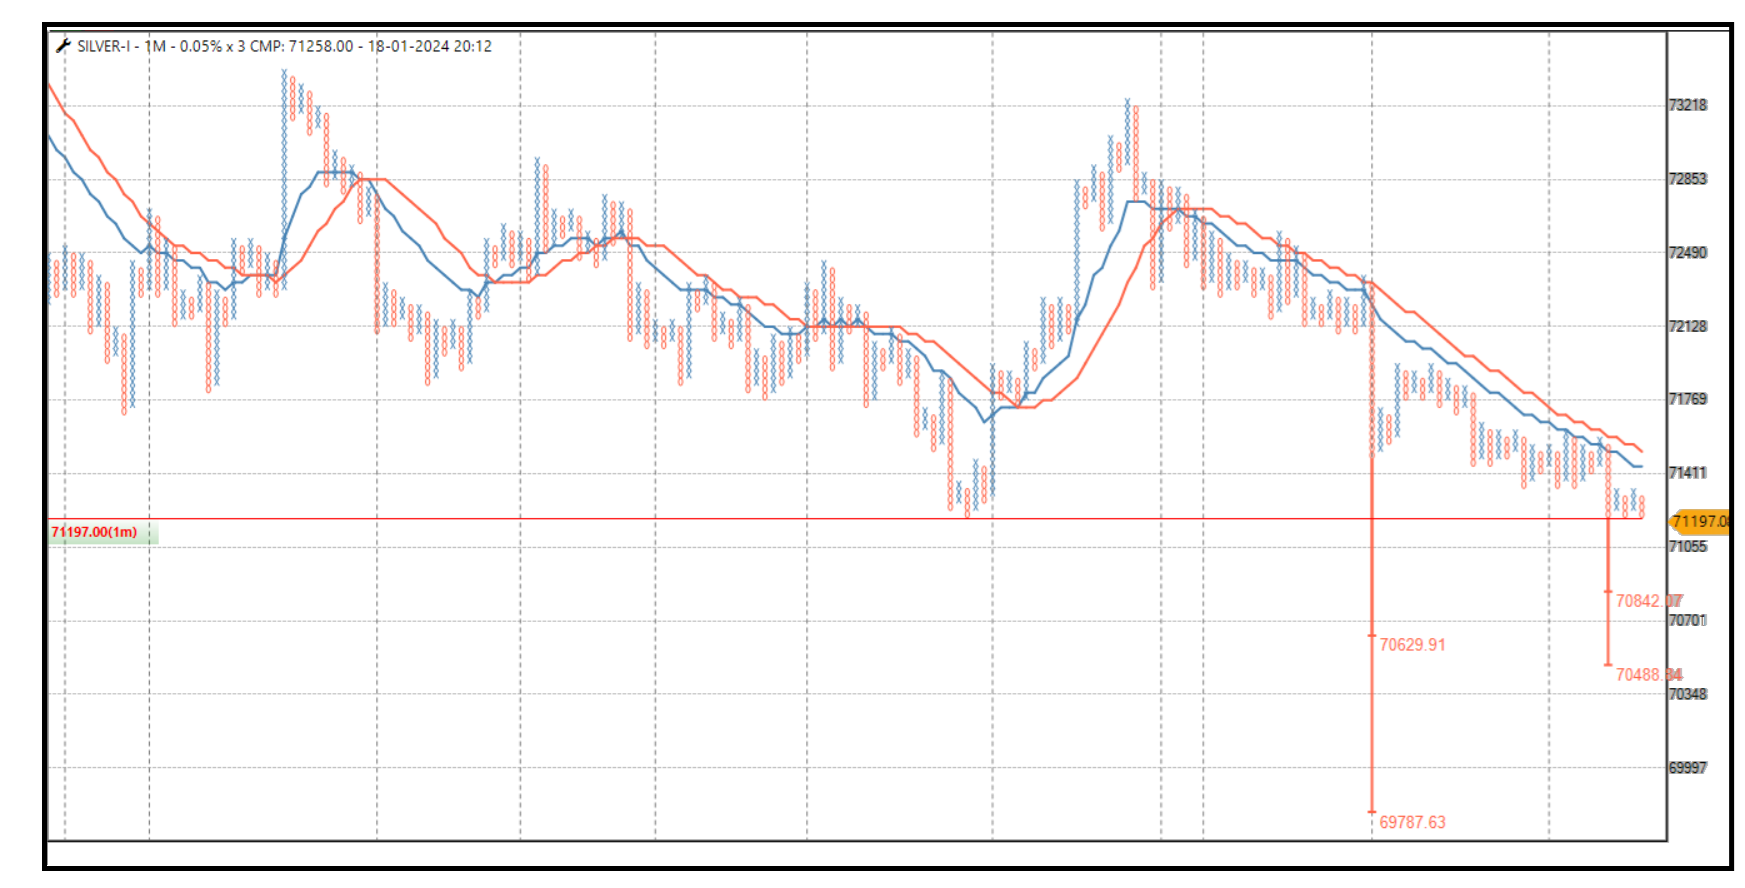This screenshot has height=888, width=1745.
Task: Click the 71411 price axis label
Action: click(1687, 473)
